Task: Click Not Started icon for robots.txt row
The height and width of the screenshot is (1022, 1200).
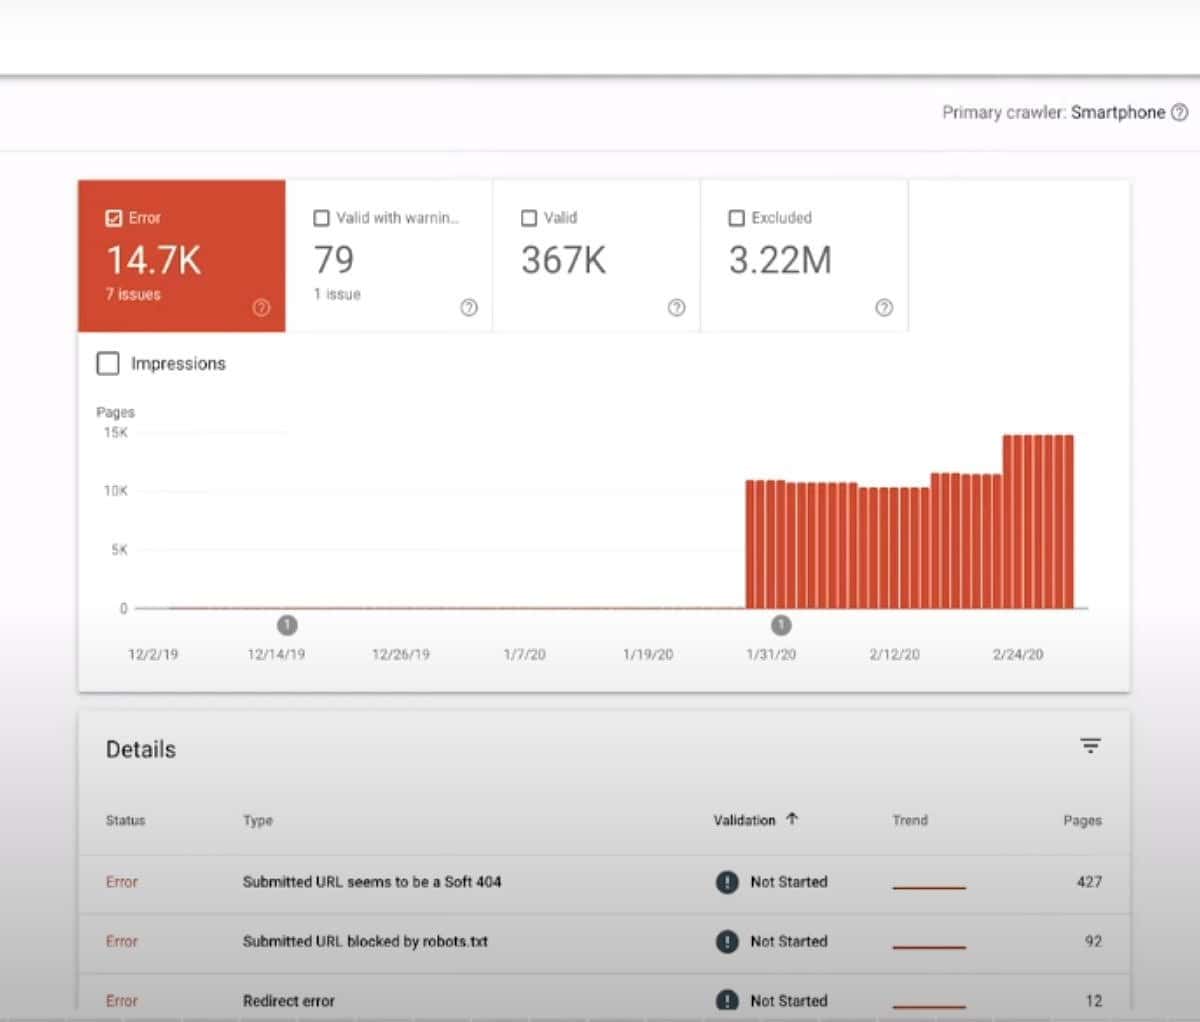Action: [727, 941]
